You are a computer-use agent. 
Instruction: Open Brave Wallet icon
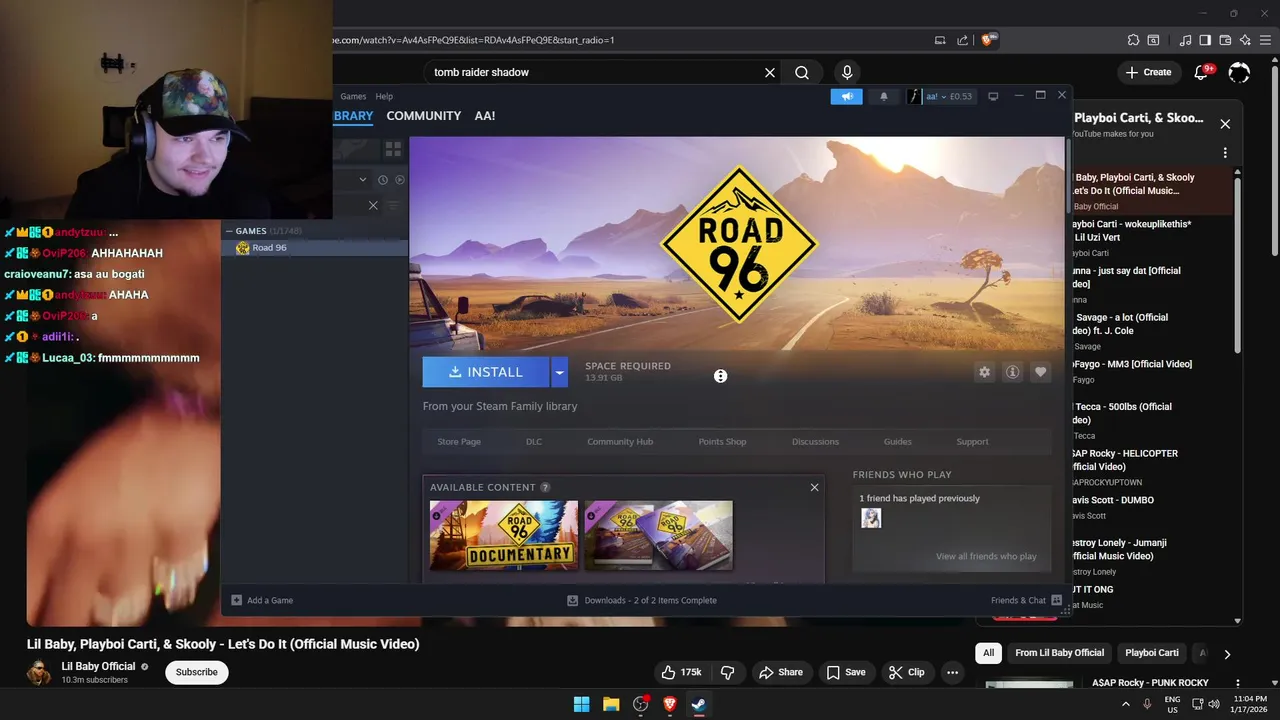click(1225, 40)
